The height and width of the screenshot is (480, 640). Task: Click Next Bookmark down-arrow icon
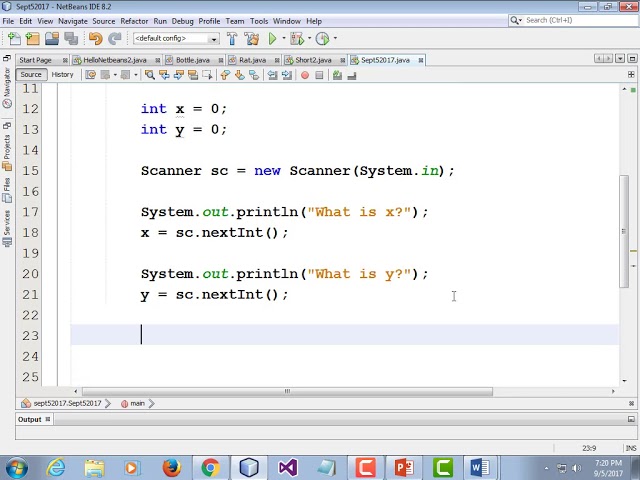240,75
